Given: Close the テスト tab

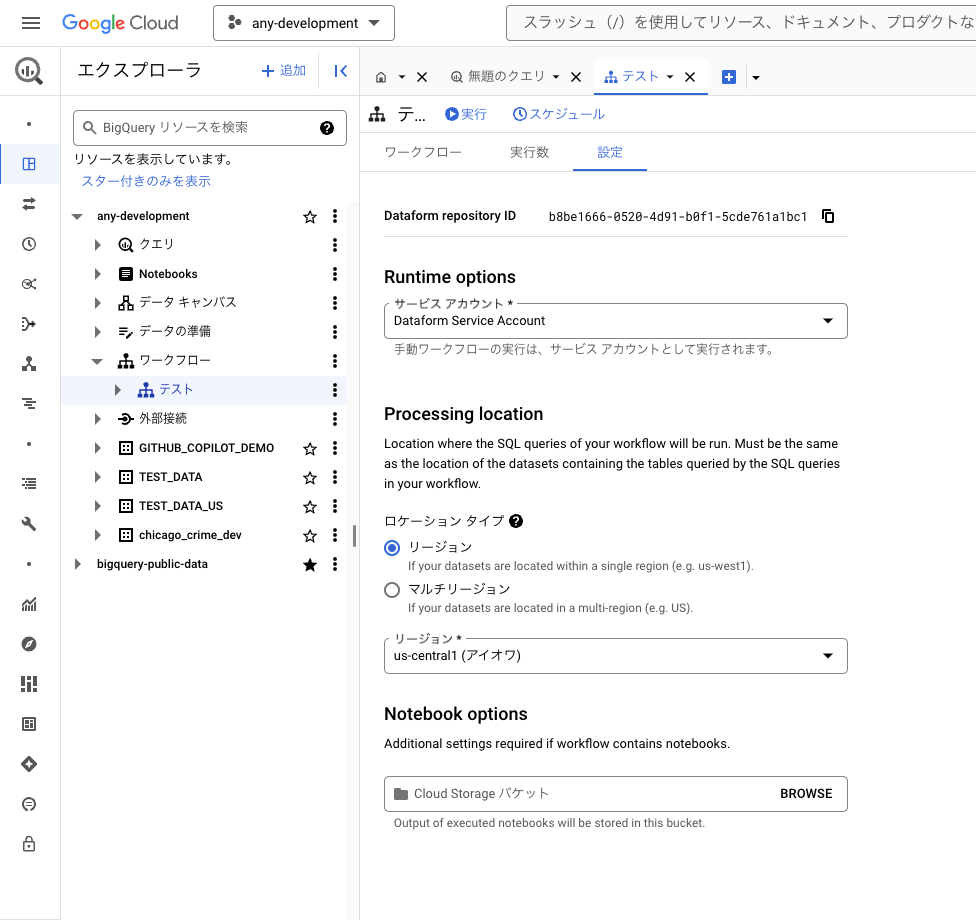Looking at the screenshot, I should click(x=690, y=77).
